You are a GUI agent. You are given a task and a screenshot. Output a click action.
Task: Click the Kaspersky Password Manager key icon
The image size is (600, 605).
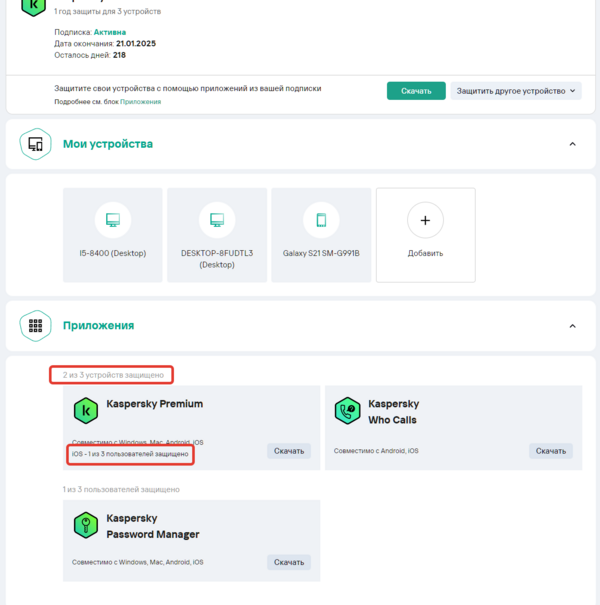[x=86, y=525]
